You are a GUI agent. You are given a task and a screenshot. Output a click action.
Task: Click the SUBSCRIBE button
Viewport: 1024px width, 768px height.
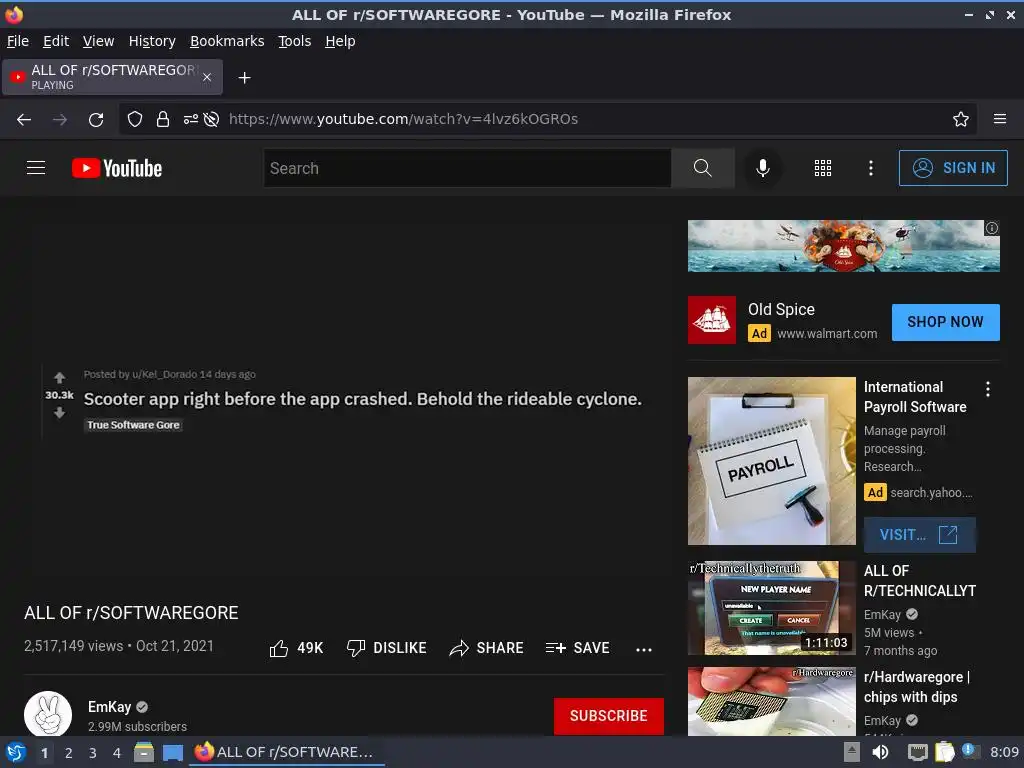609,716
